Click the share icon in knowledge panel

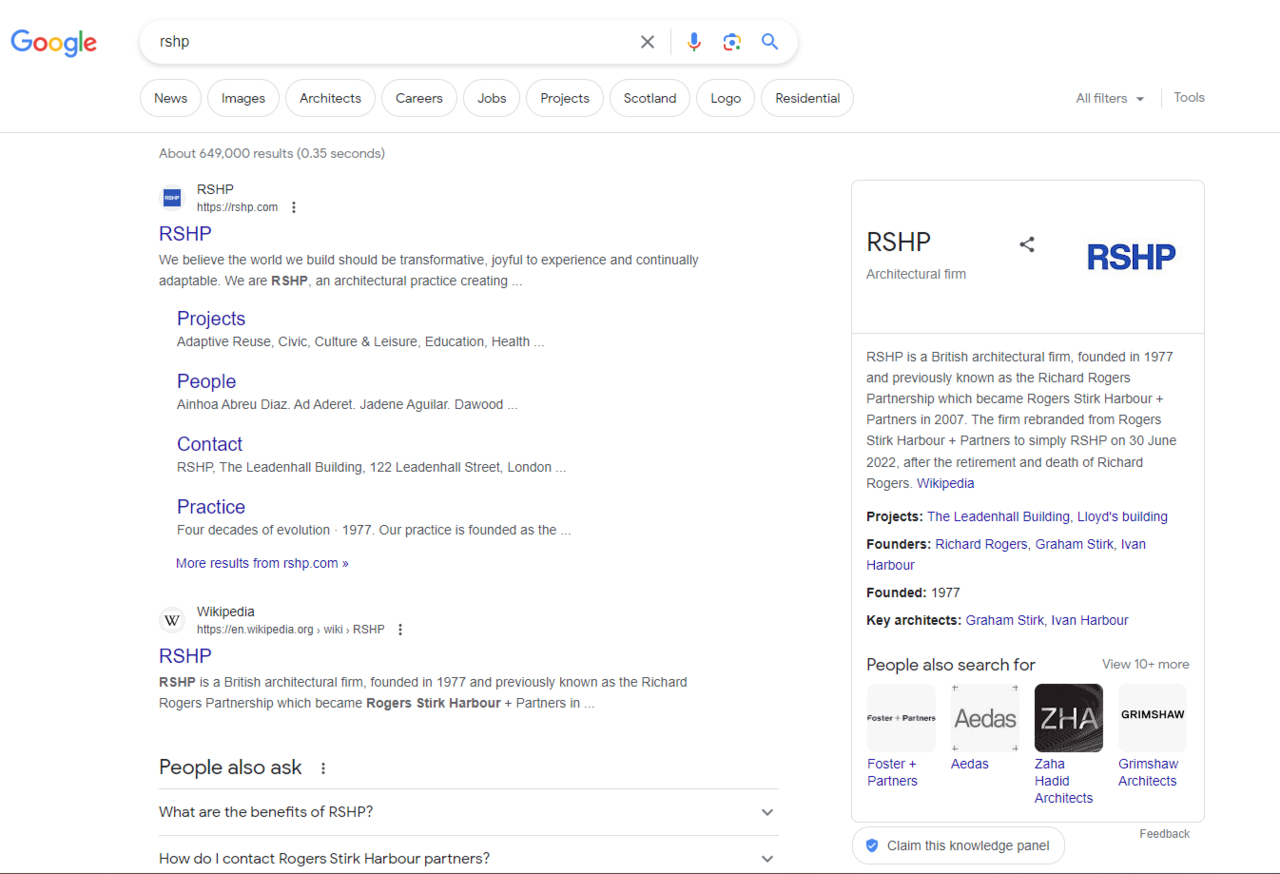click(x=1027, y=244)
